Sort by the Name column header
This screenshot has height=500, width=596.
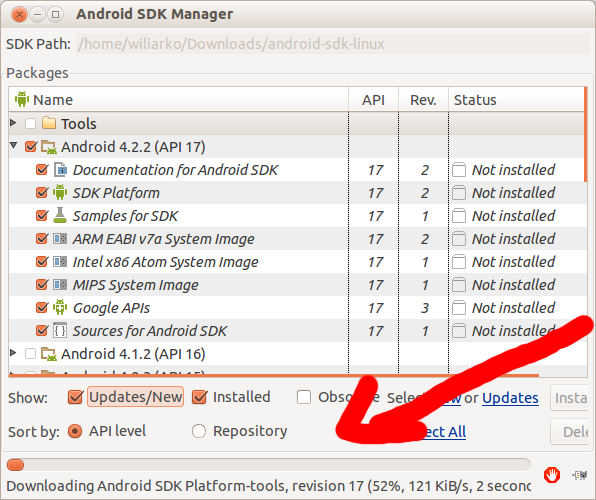tap(179, 100)
